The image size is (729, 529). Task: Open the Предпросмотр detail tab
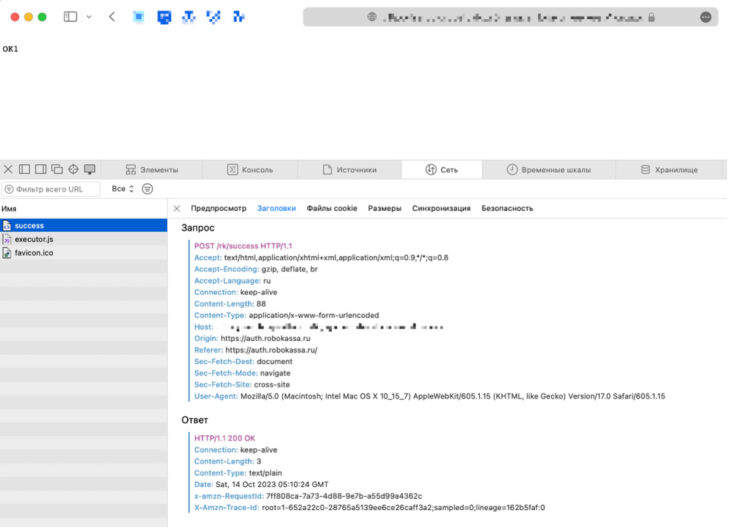(x=218, y=208)
